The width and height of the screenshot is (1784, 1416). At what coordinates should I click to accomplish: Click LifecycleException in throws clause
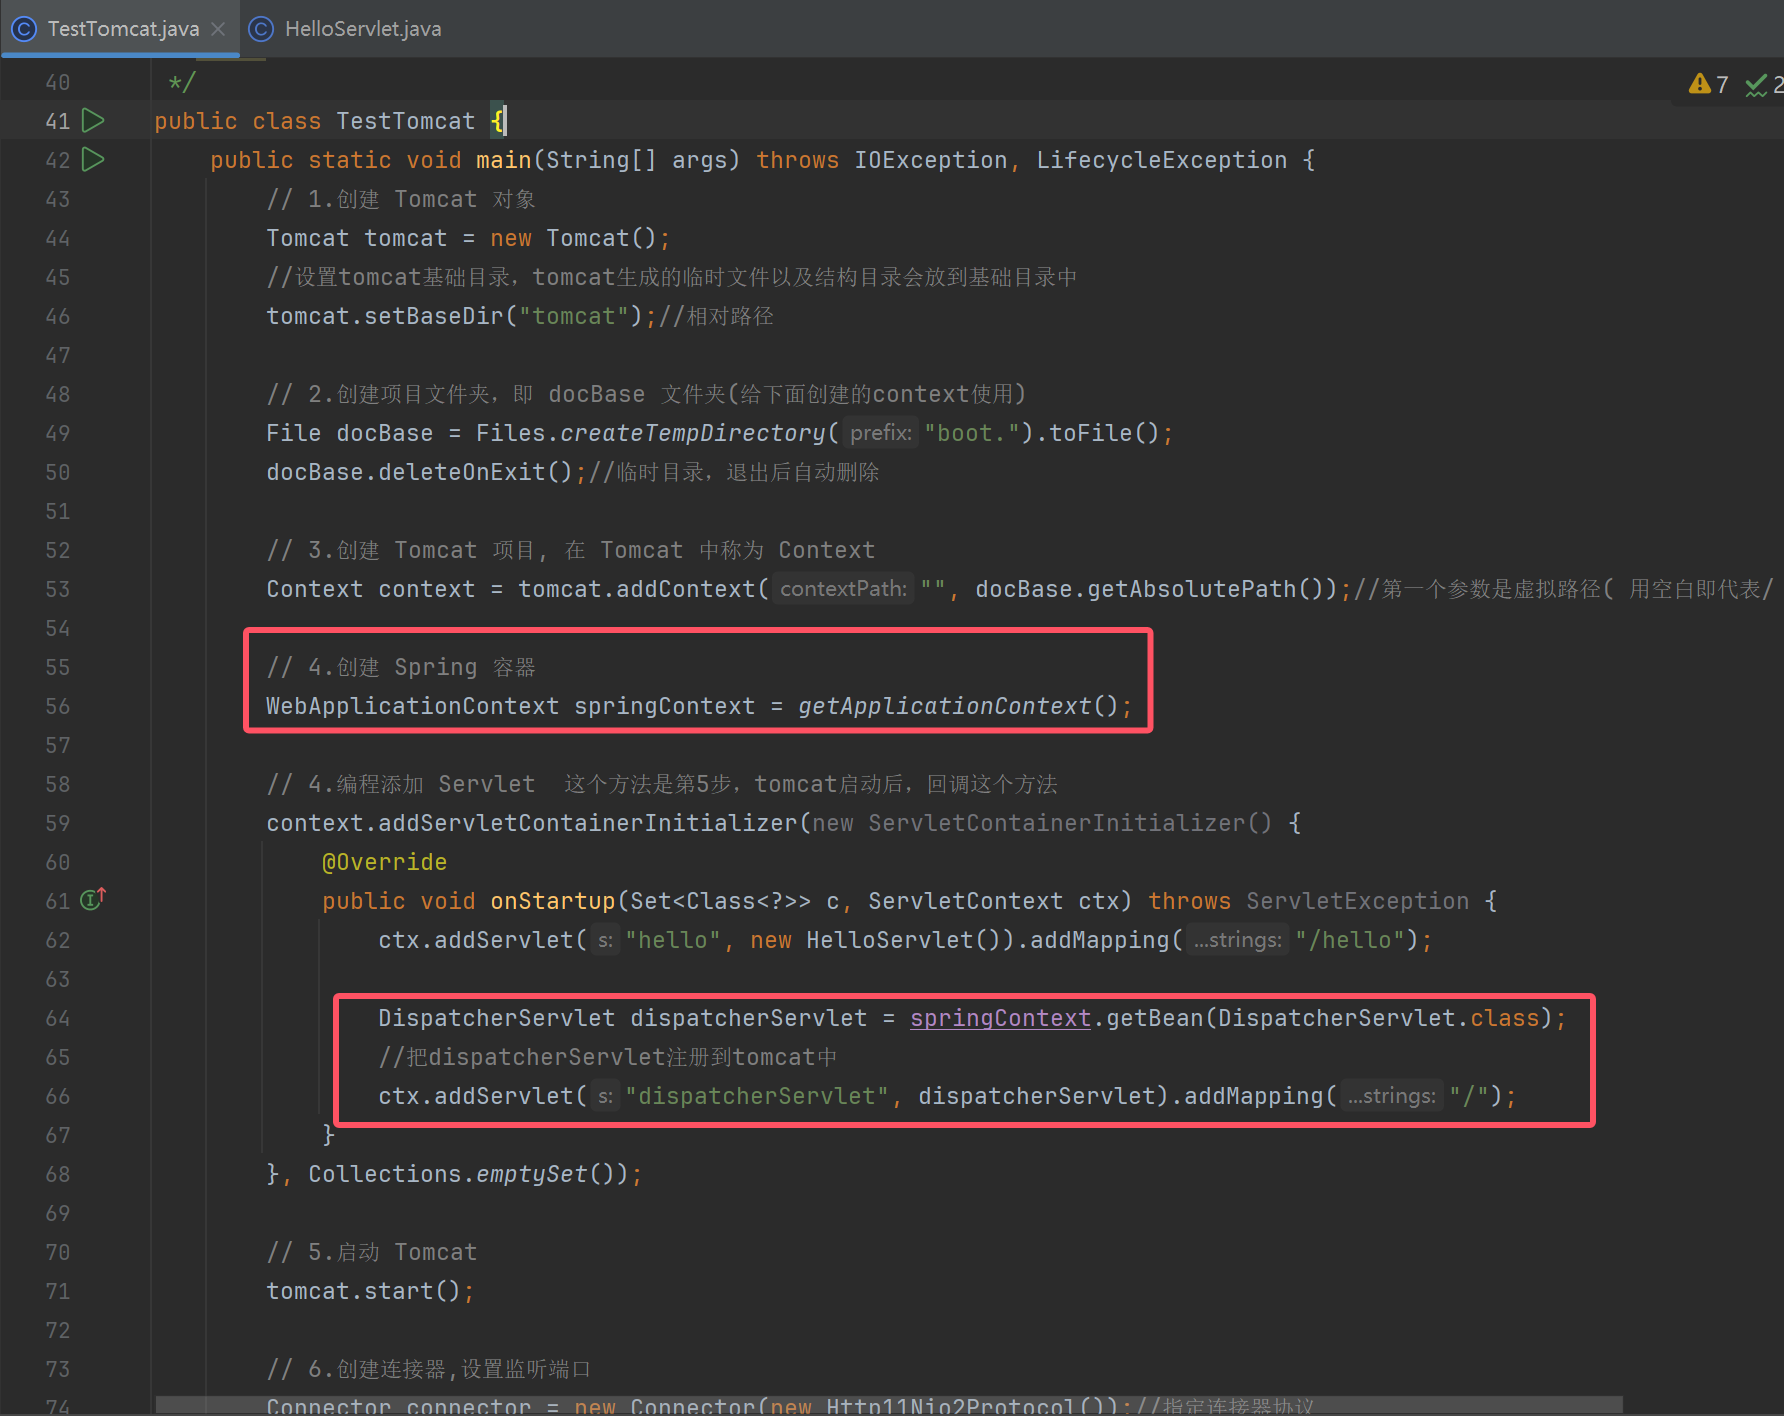[1161, 160]
